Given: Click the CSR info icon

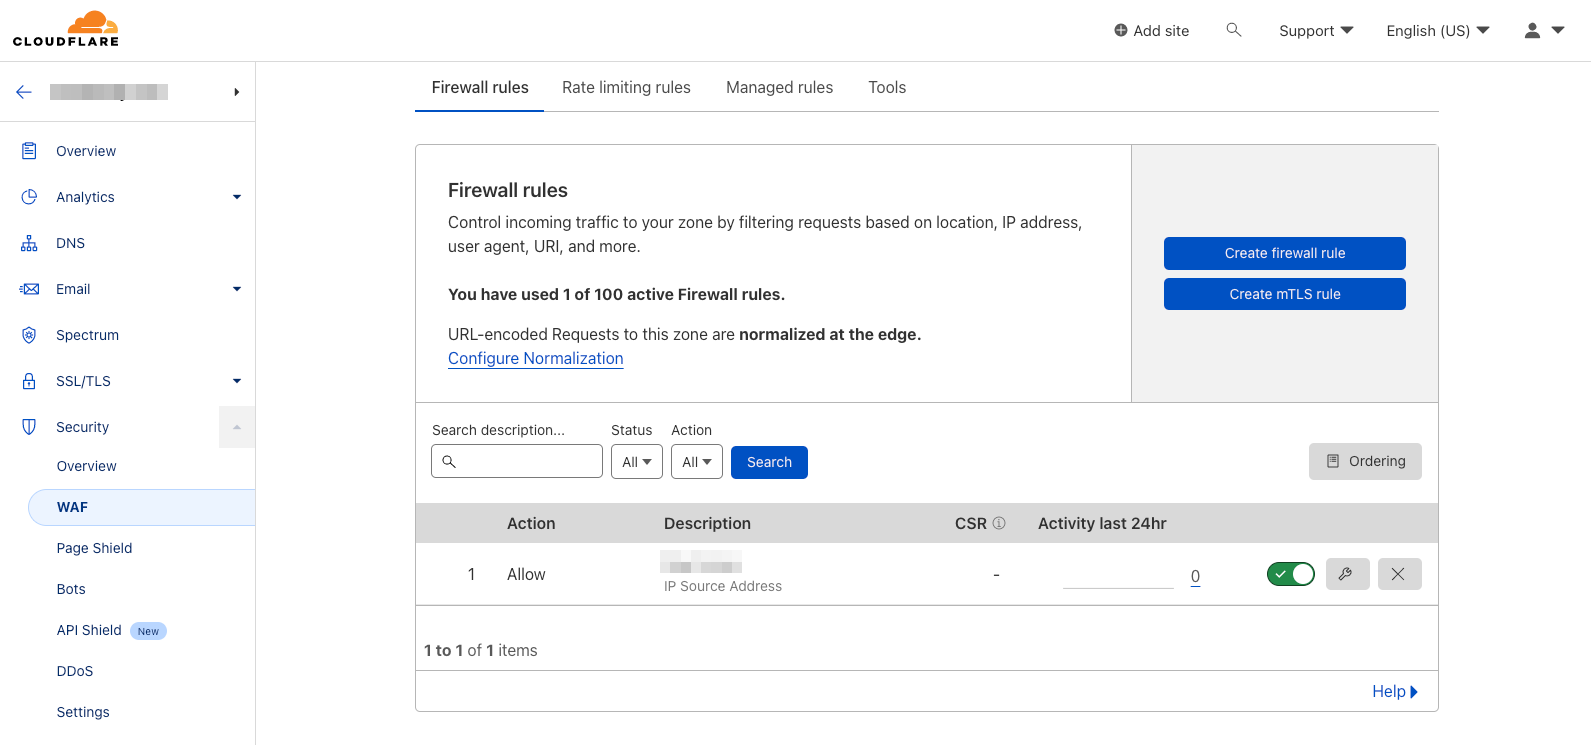Looking at the screenshot, I should click(x=998, y=523).
